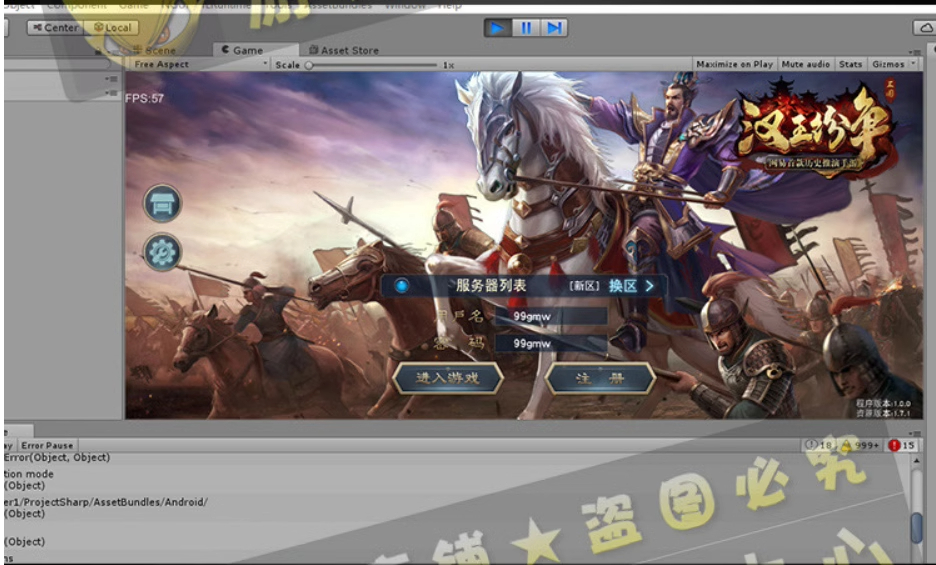Viewport: 936px width, 565px height.
Task: Click the Scale slider handle
Action: [x=309, y=65]
